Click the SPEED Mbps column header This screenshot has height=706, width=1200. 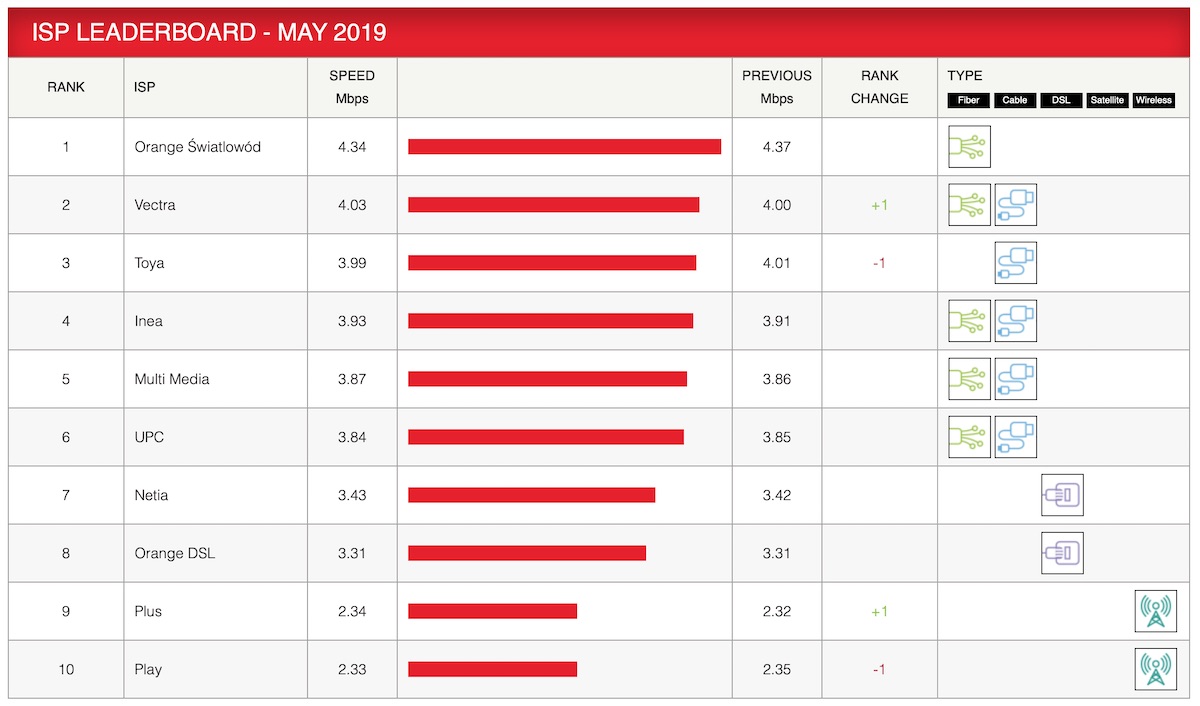pyautogui.click(x=352, y=87)
